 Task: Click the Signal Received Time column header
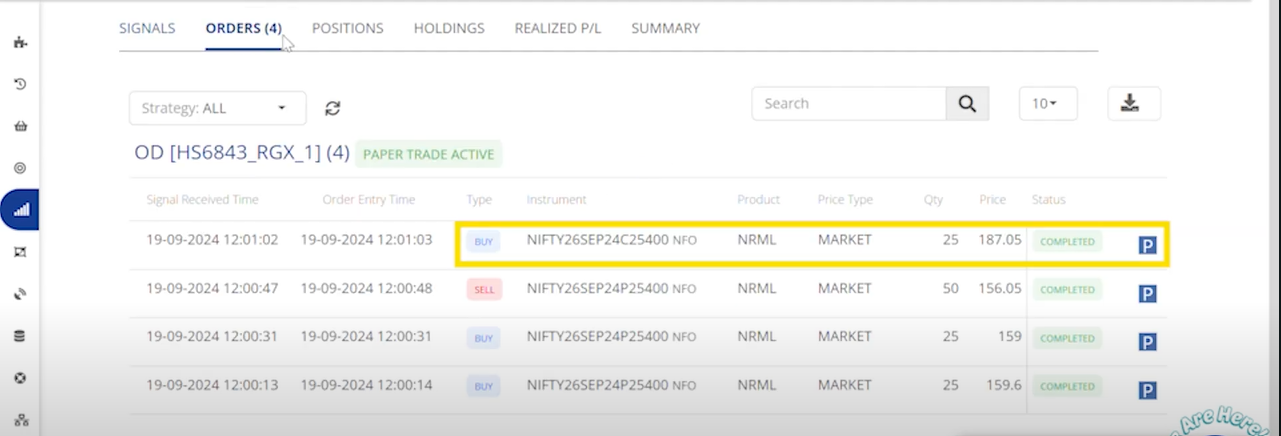point(202,200)
